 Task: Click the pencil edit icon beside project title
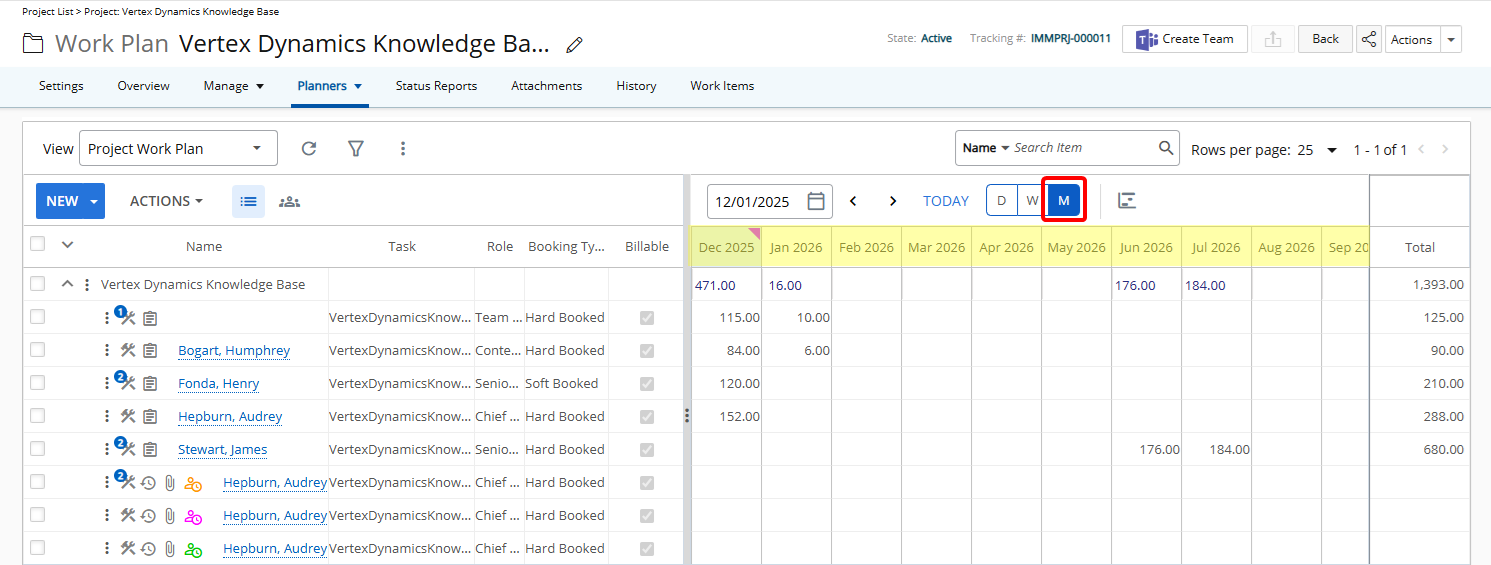tap(574, 44)
